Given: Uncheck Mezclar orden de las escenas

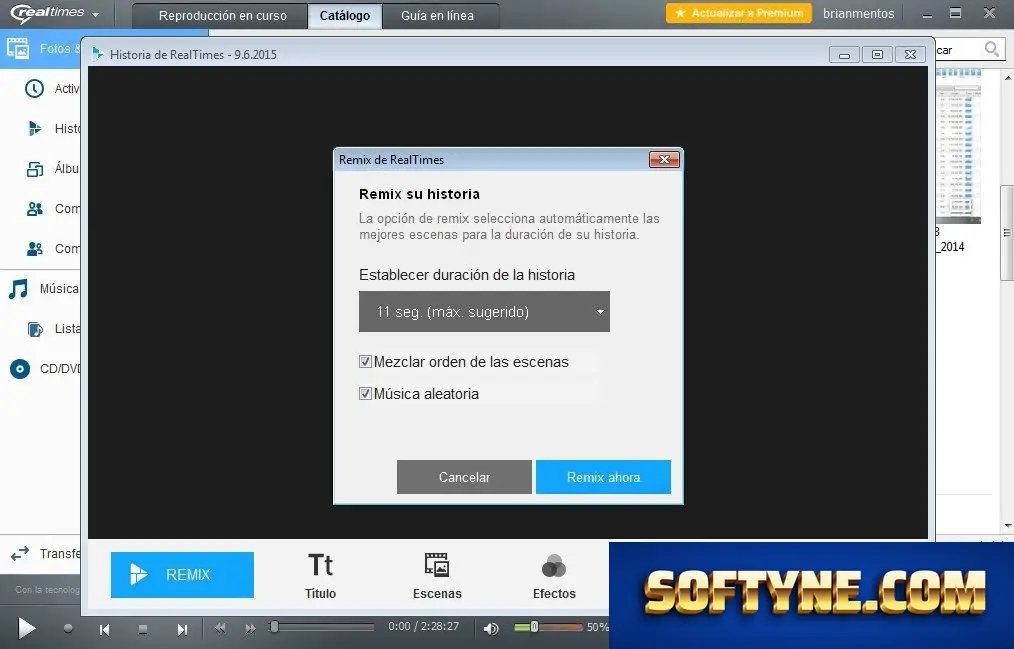Looking at the screenshot, I should coord(365,362).
